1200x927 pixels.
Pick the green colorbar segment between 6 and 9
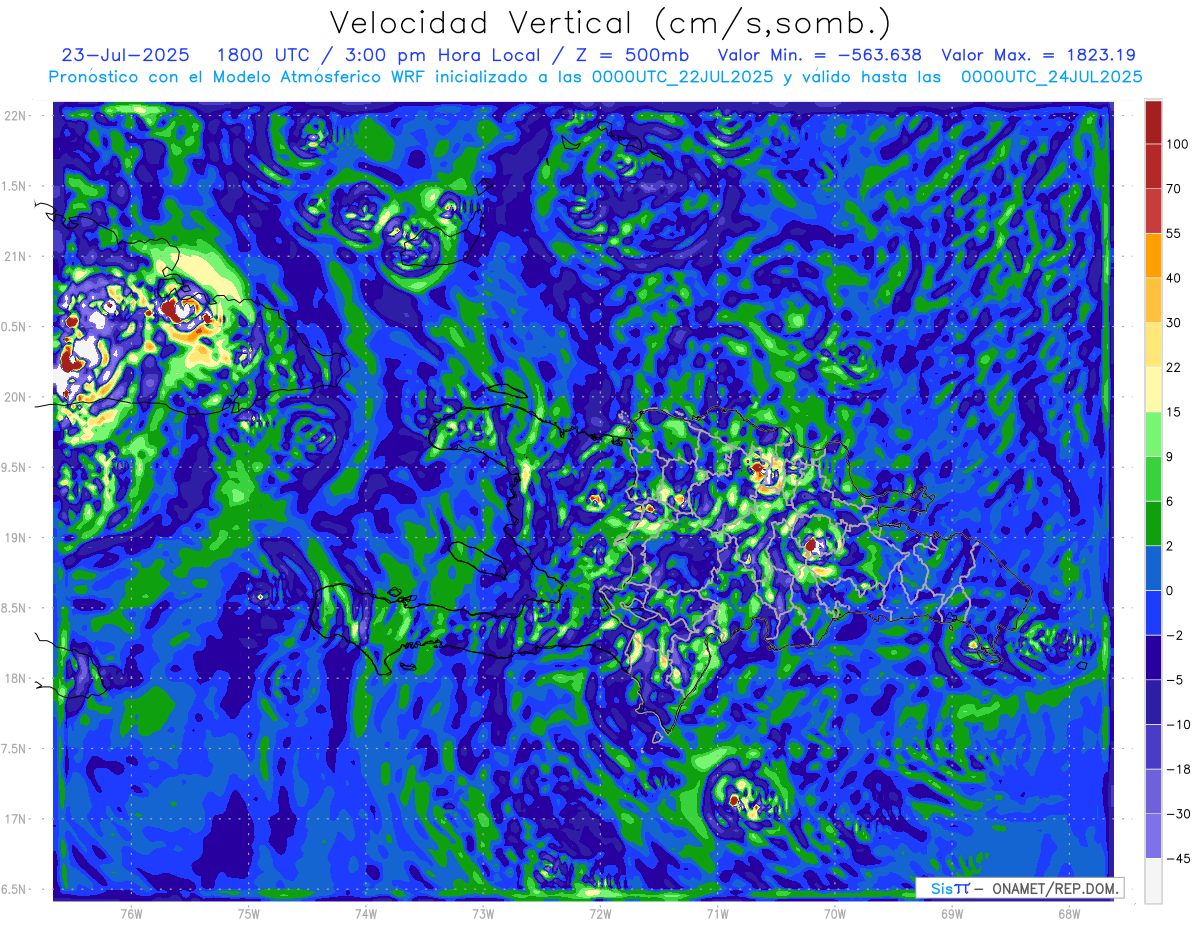tap(1153, 478)
